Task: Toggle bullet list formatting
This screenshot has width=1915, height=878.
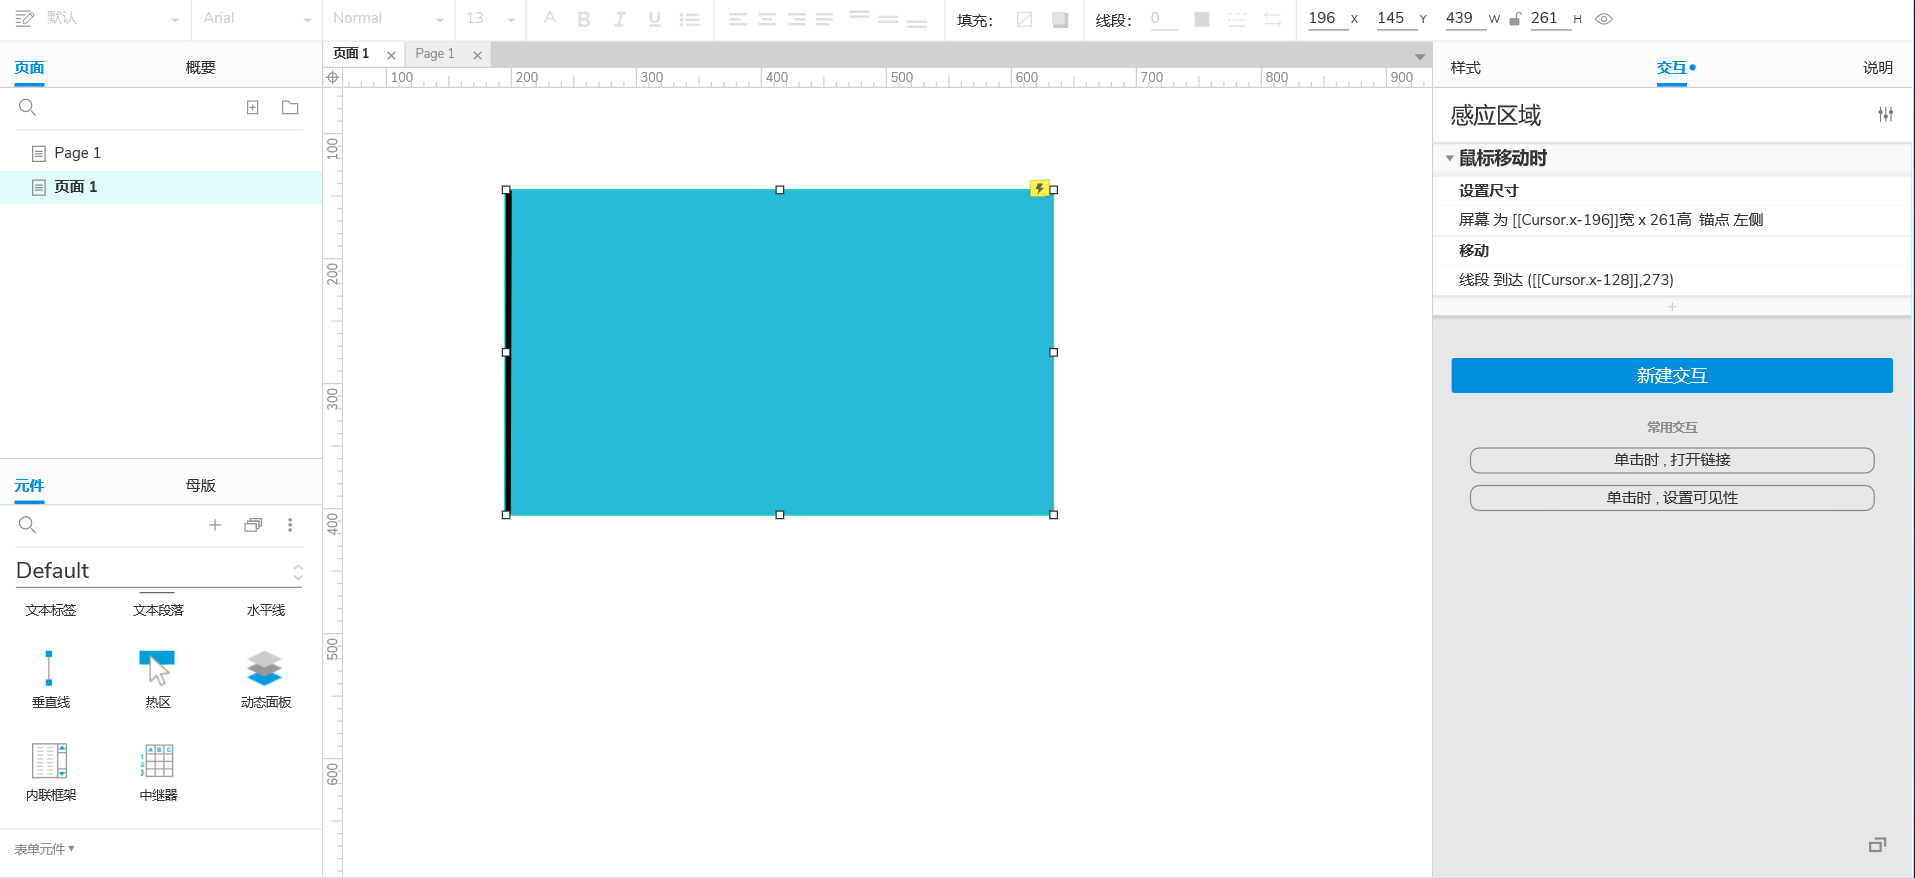Action: click(689, 19)
